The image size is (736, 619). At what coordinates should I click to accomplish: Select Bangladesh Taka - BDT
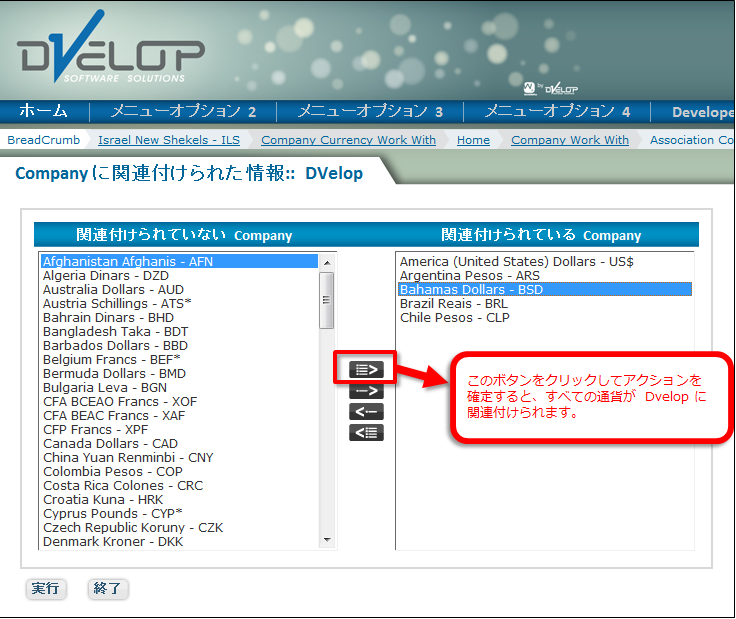pyautogui.click(x=179, y=332)
